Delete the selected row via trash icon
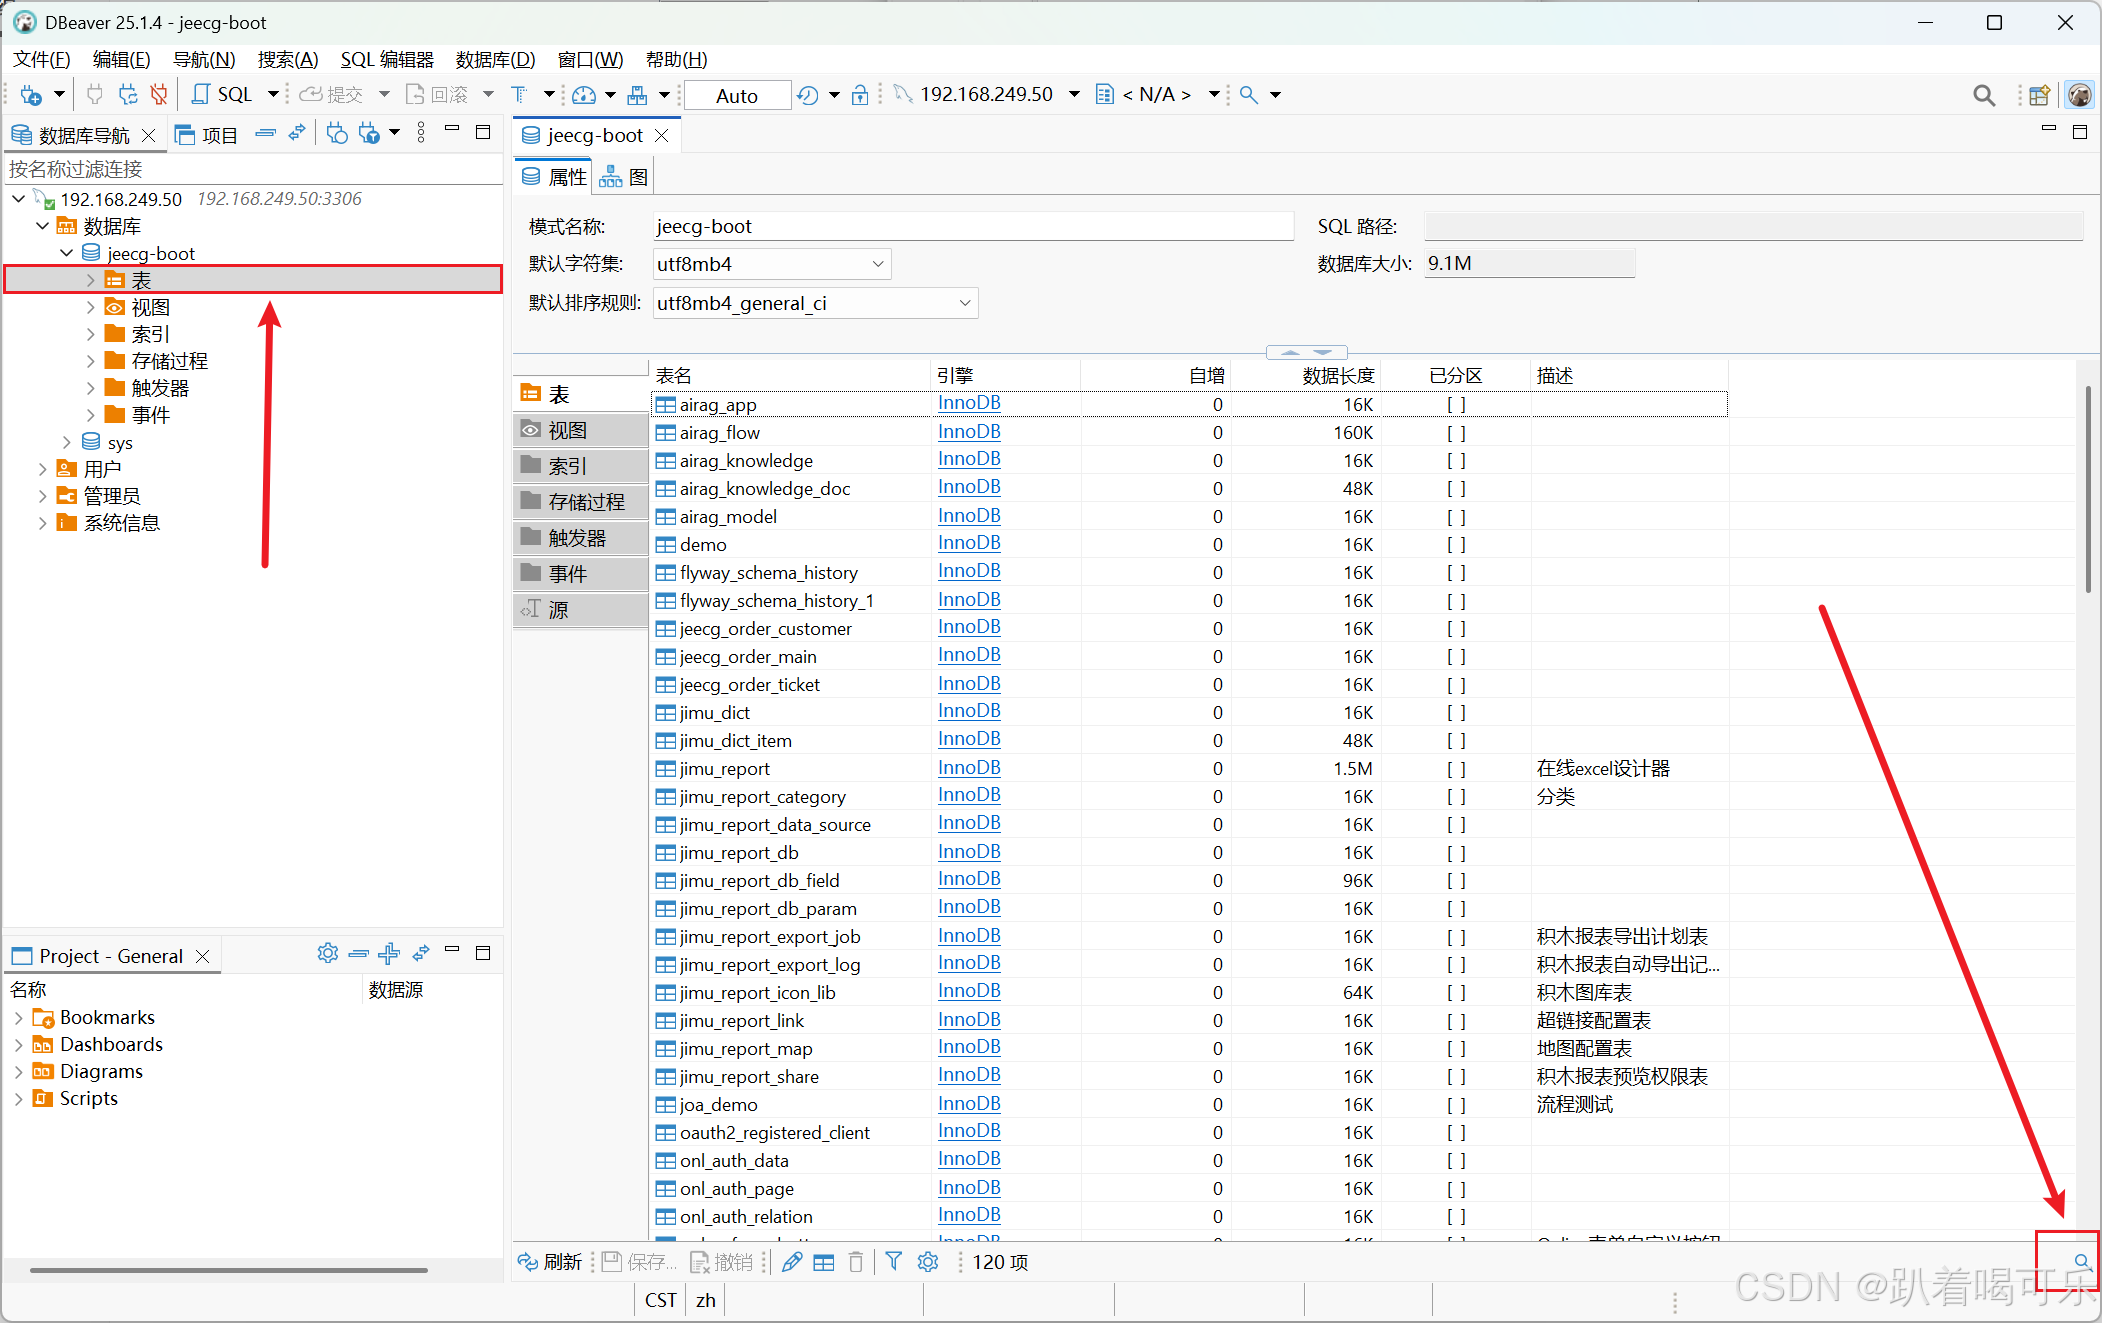Image resolution: width=2102 pixels, height=1323 pixels. click(856, 1262)
